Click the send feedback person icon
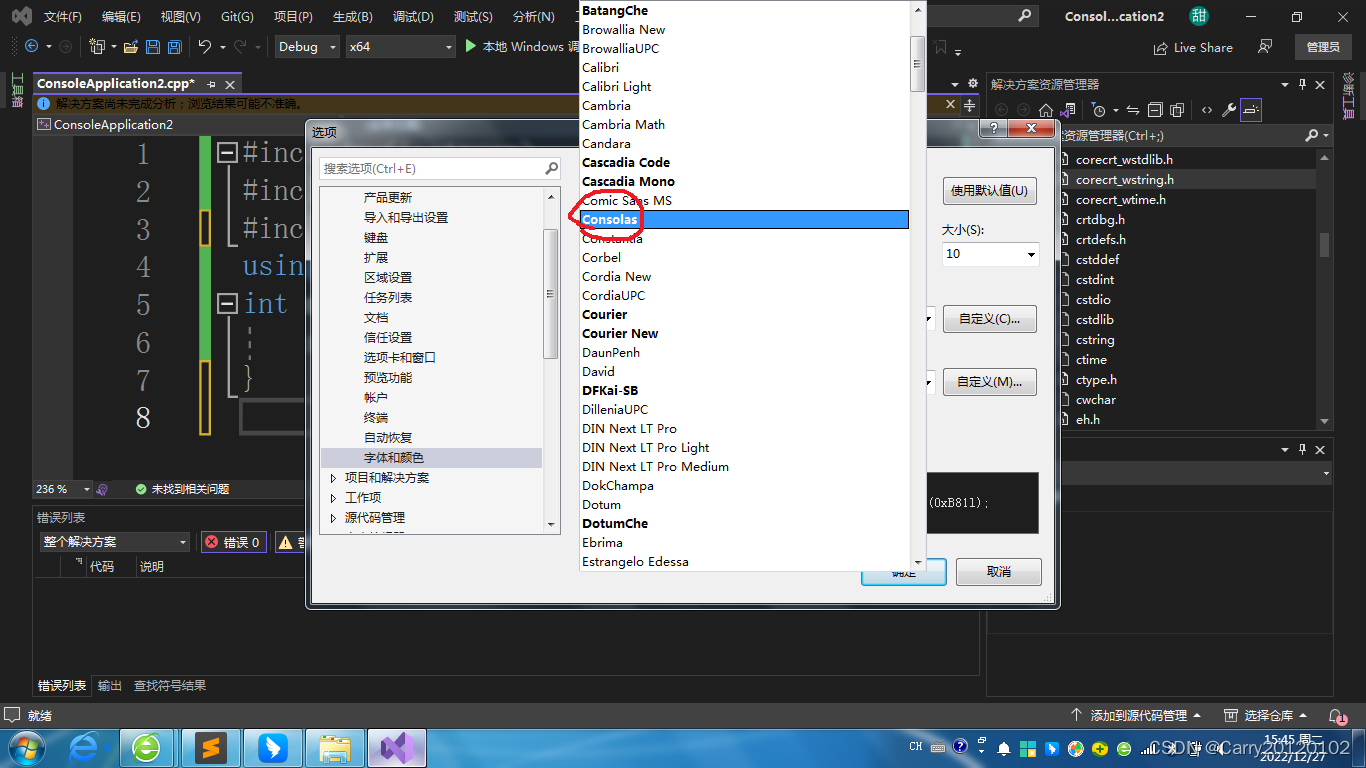Screen dimensions: 1366x768 point(1266,47)
